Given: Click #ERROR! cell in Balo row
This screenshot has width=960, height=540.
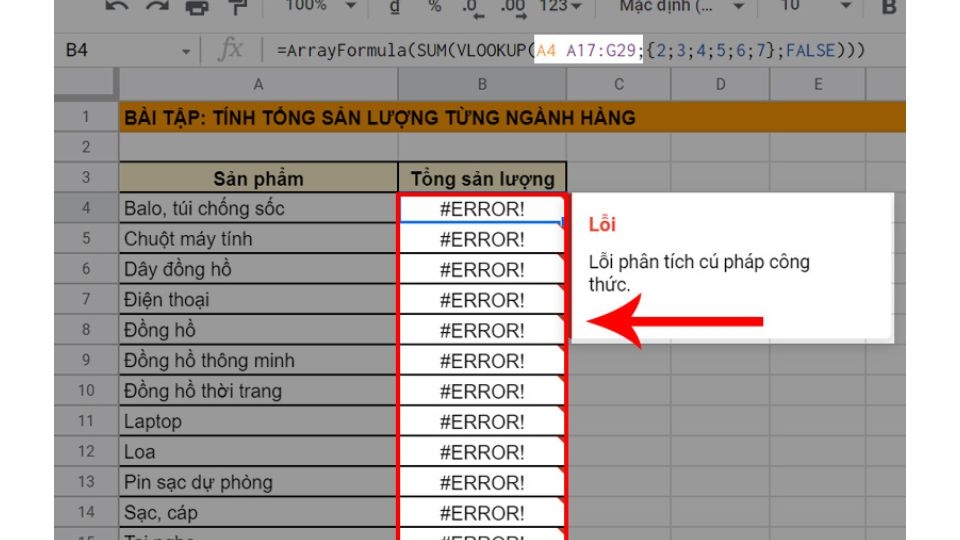Looking at the screenshot, I should 482,209.
